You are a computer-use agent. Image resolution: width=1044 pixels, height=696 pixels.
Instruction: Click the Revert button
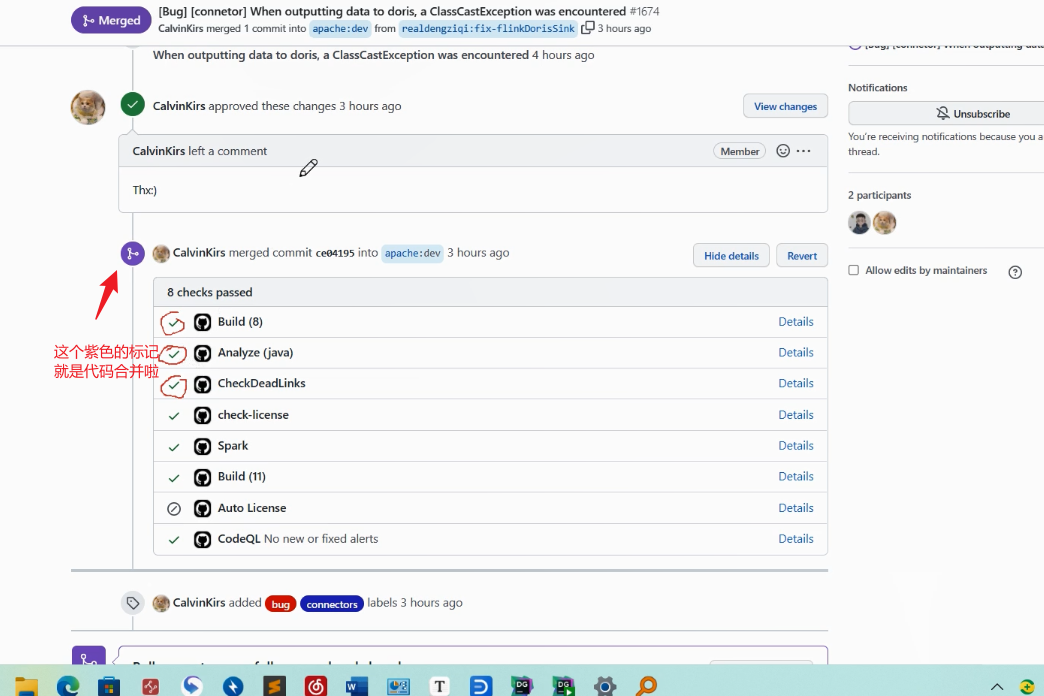pos(802,256)
